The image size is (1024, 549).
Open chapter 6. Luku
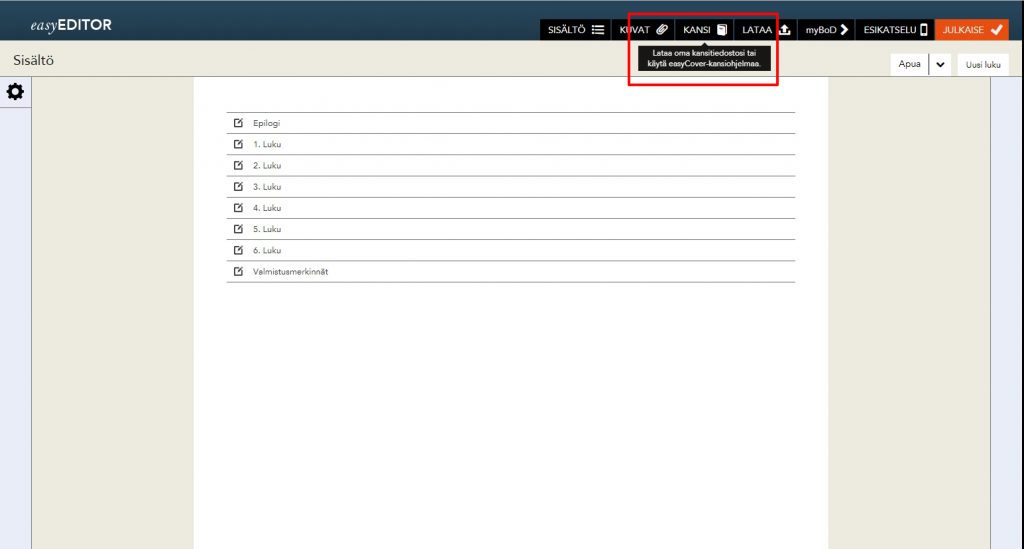tap(267, 251)
